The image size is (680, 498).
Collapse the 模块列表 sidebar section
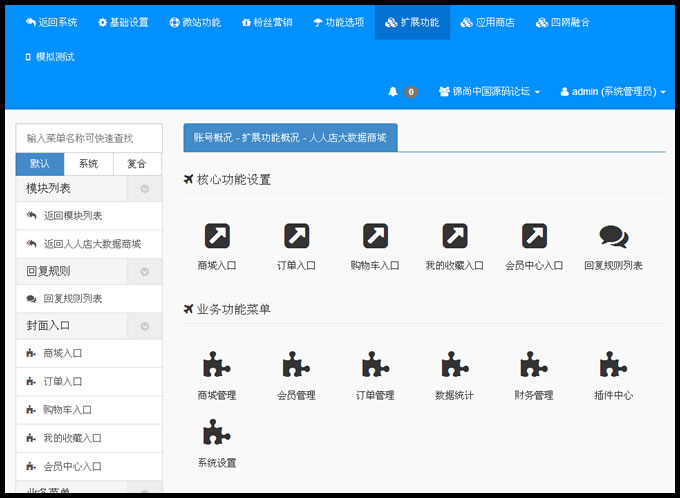point(145,189)
